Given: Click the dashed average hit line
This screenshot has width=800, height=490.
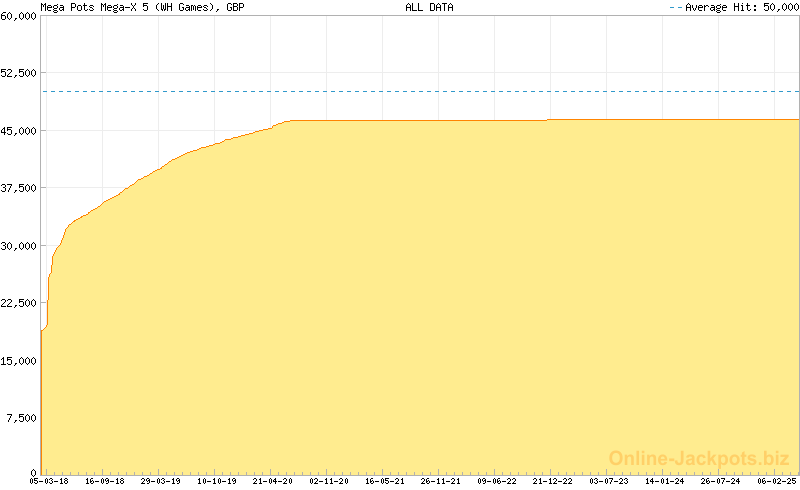Looking at the screenshot, I should (x=420, y=92).
